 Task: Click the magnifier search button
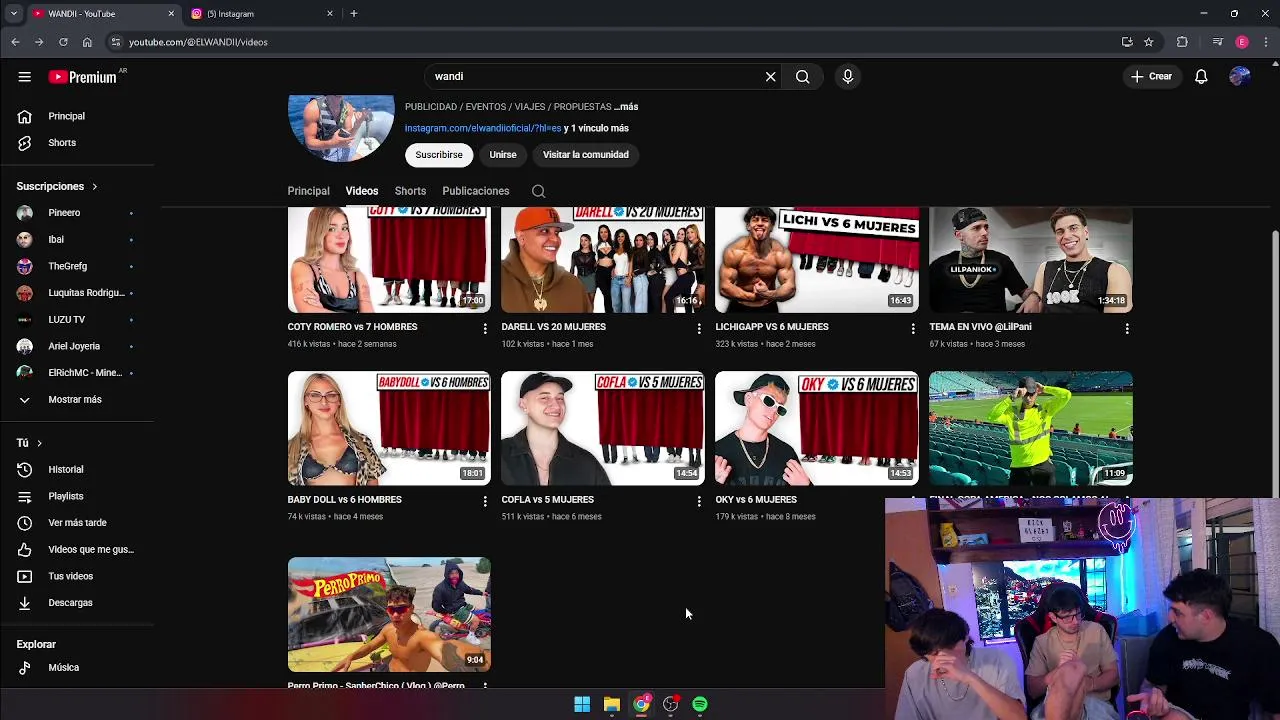pyautogui.click(x=802, y=77)
